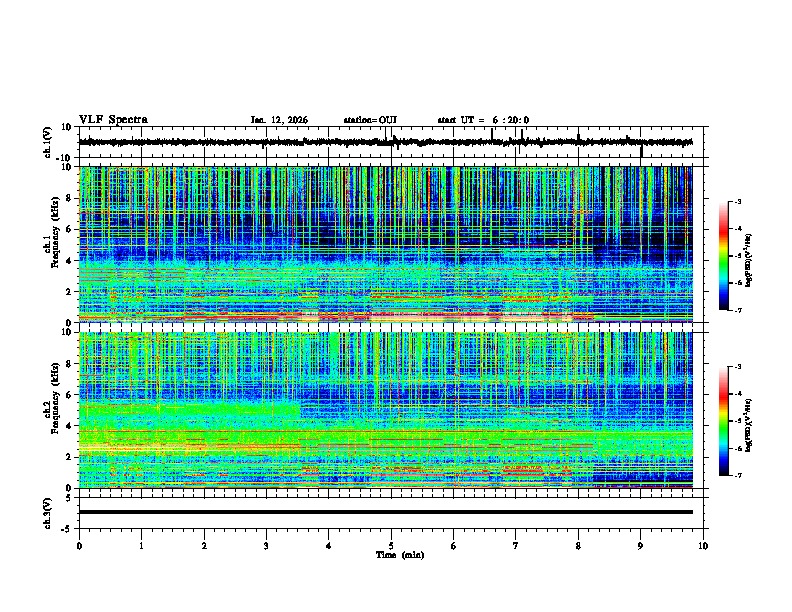The width and height of the screenshot is (792, 612).
Task: Click the "-7" label on ch.1 colorbar
Action: click(737, 310)
